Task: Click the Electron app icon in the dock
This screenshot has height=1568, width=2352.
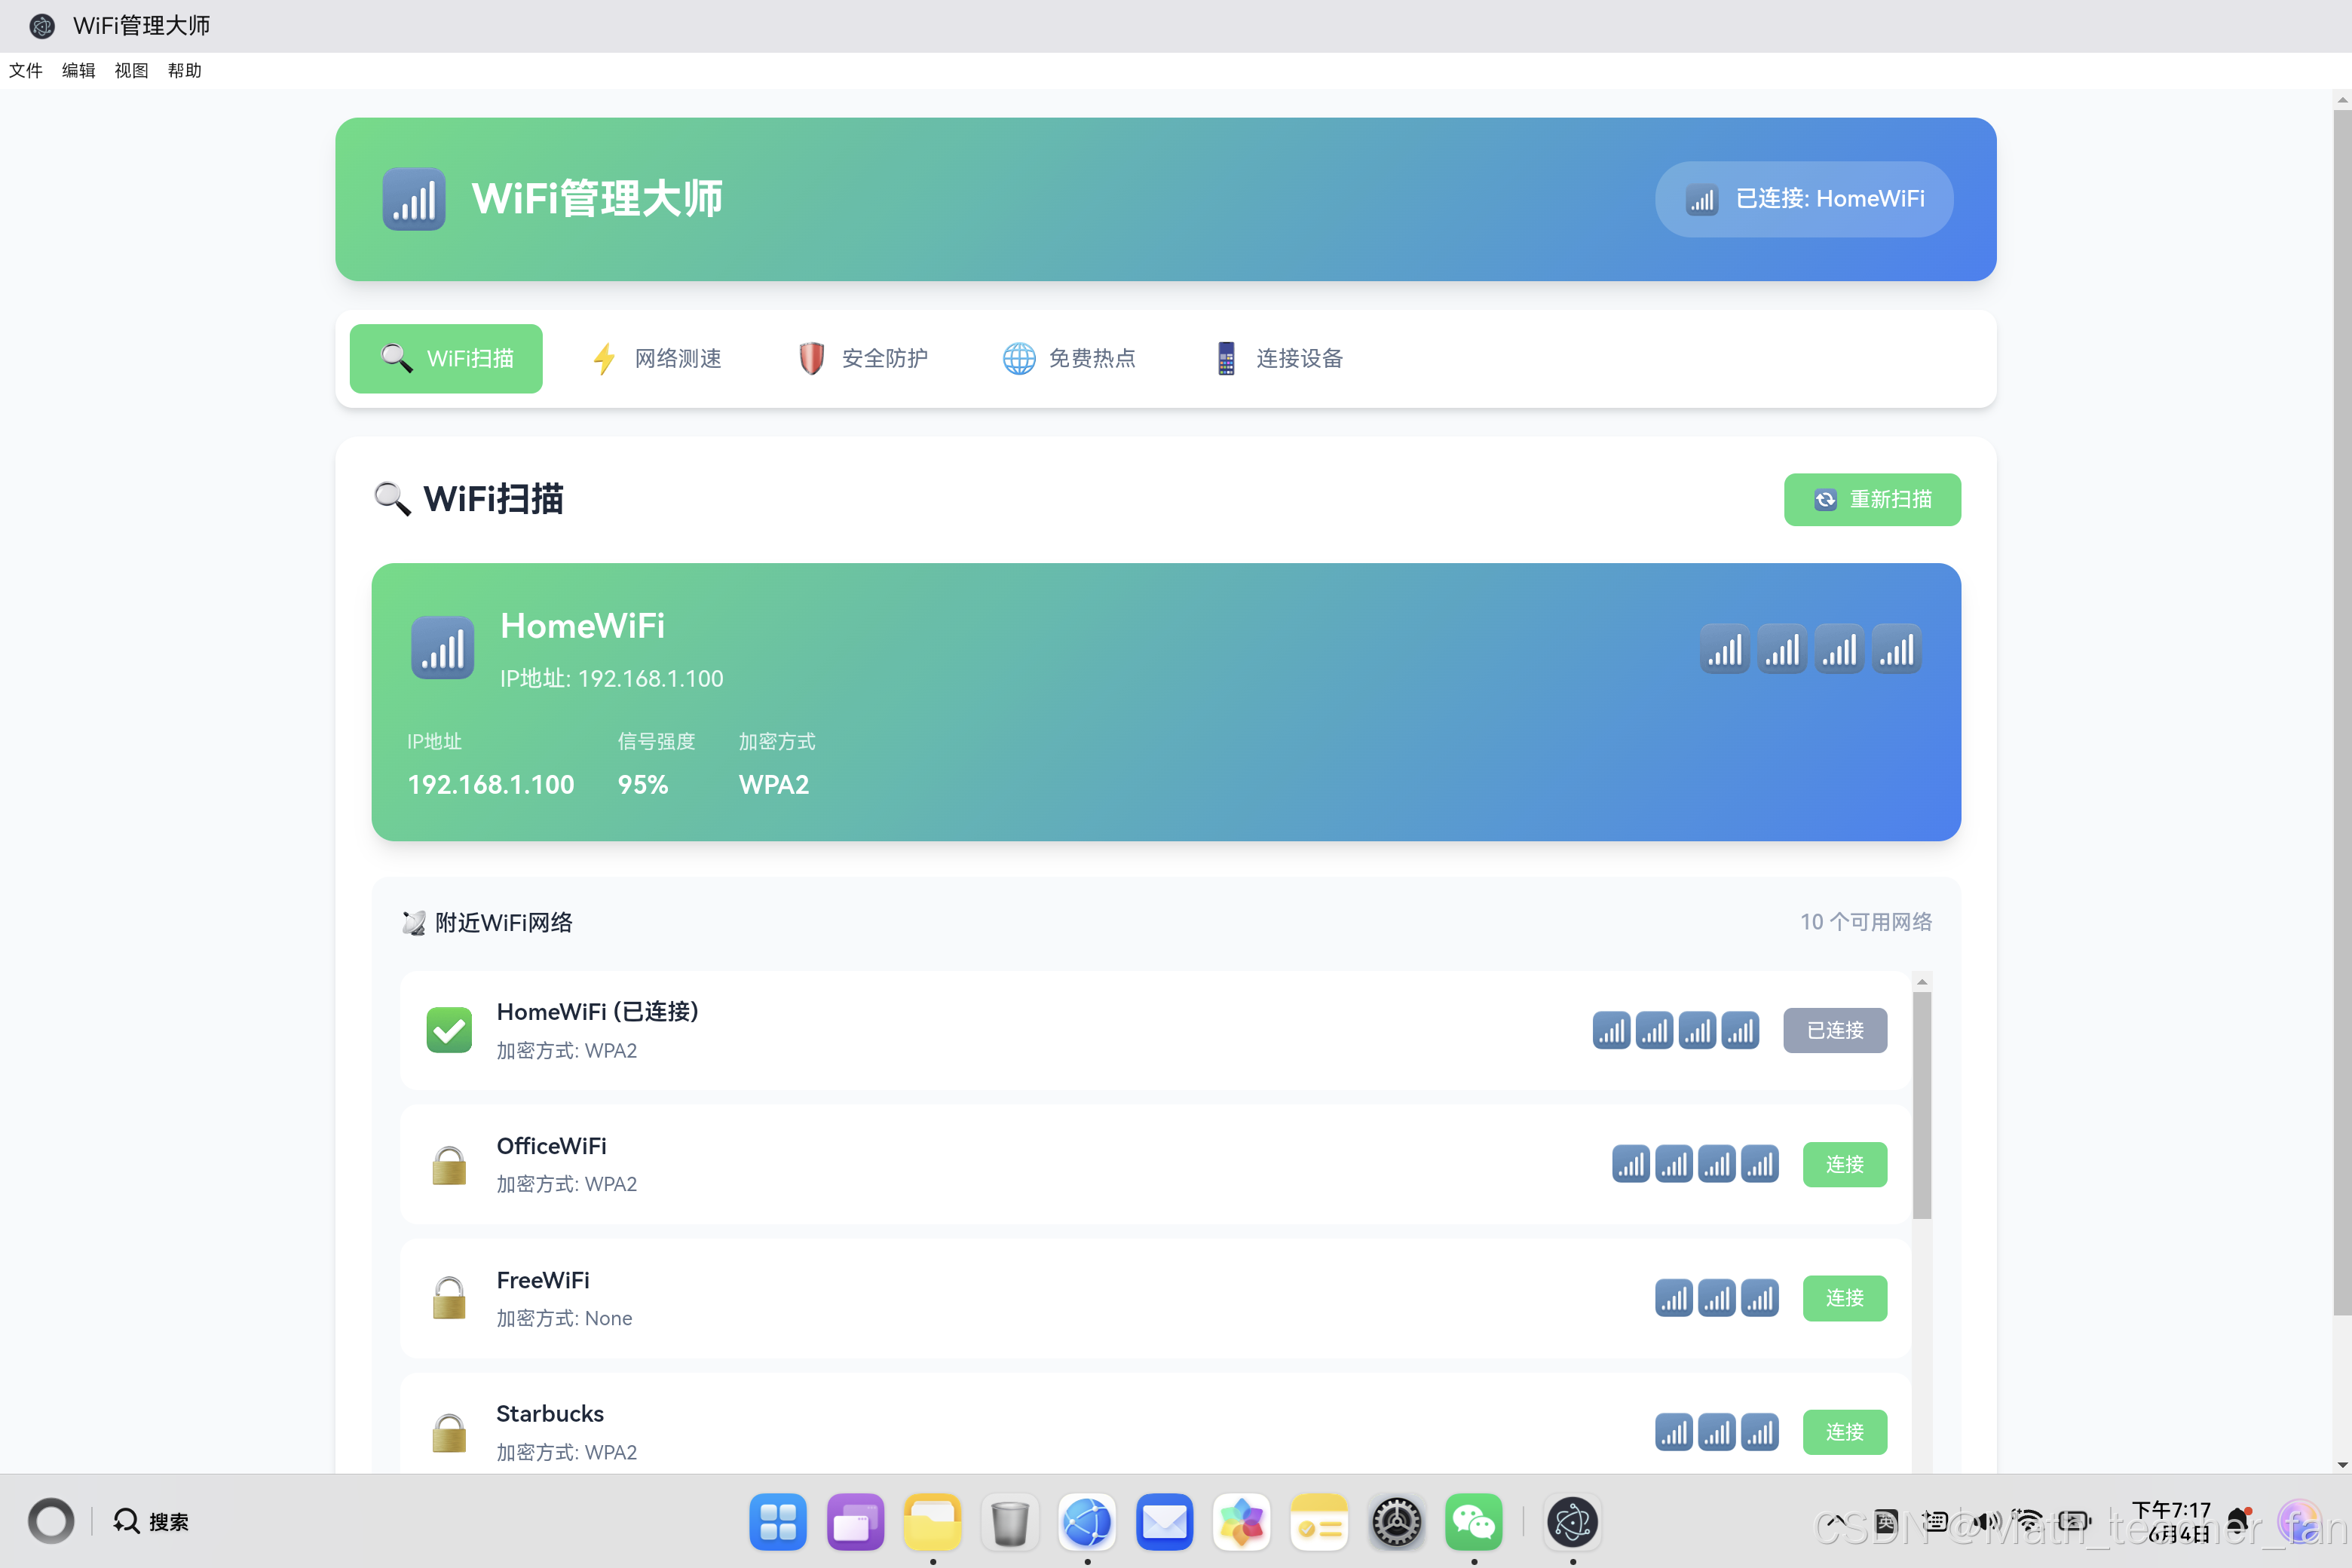Action: (x=1573, y=1522)
